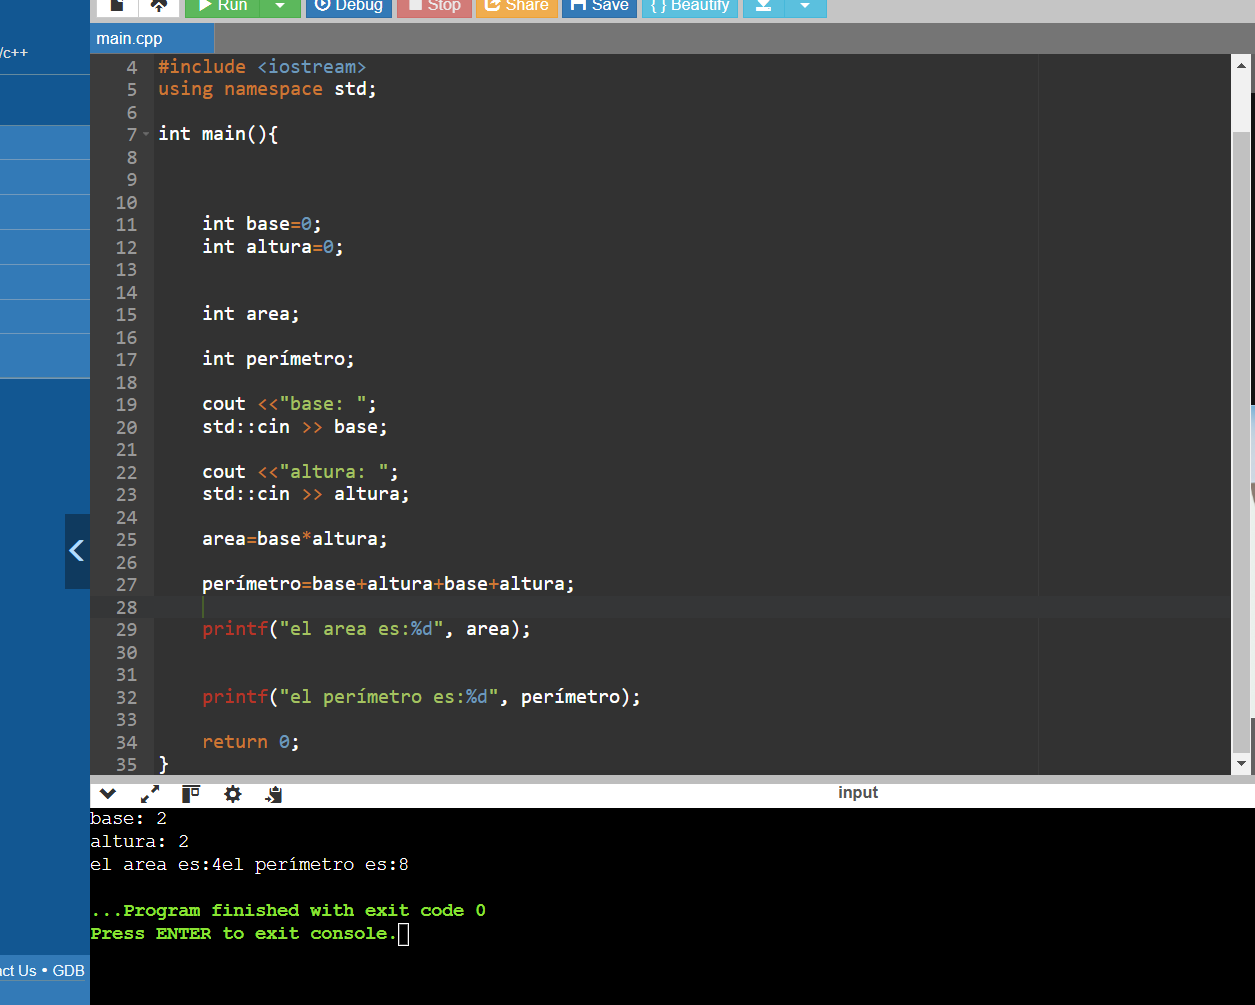Maximize the console with the expand arrows icon
Image resolution: width=1255 pixels, height=1005 pixels.
[x=150, y=795]
